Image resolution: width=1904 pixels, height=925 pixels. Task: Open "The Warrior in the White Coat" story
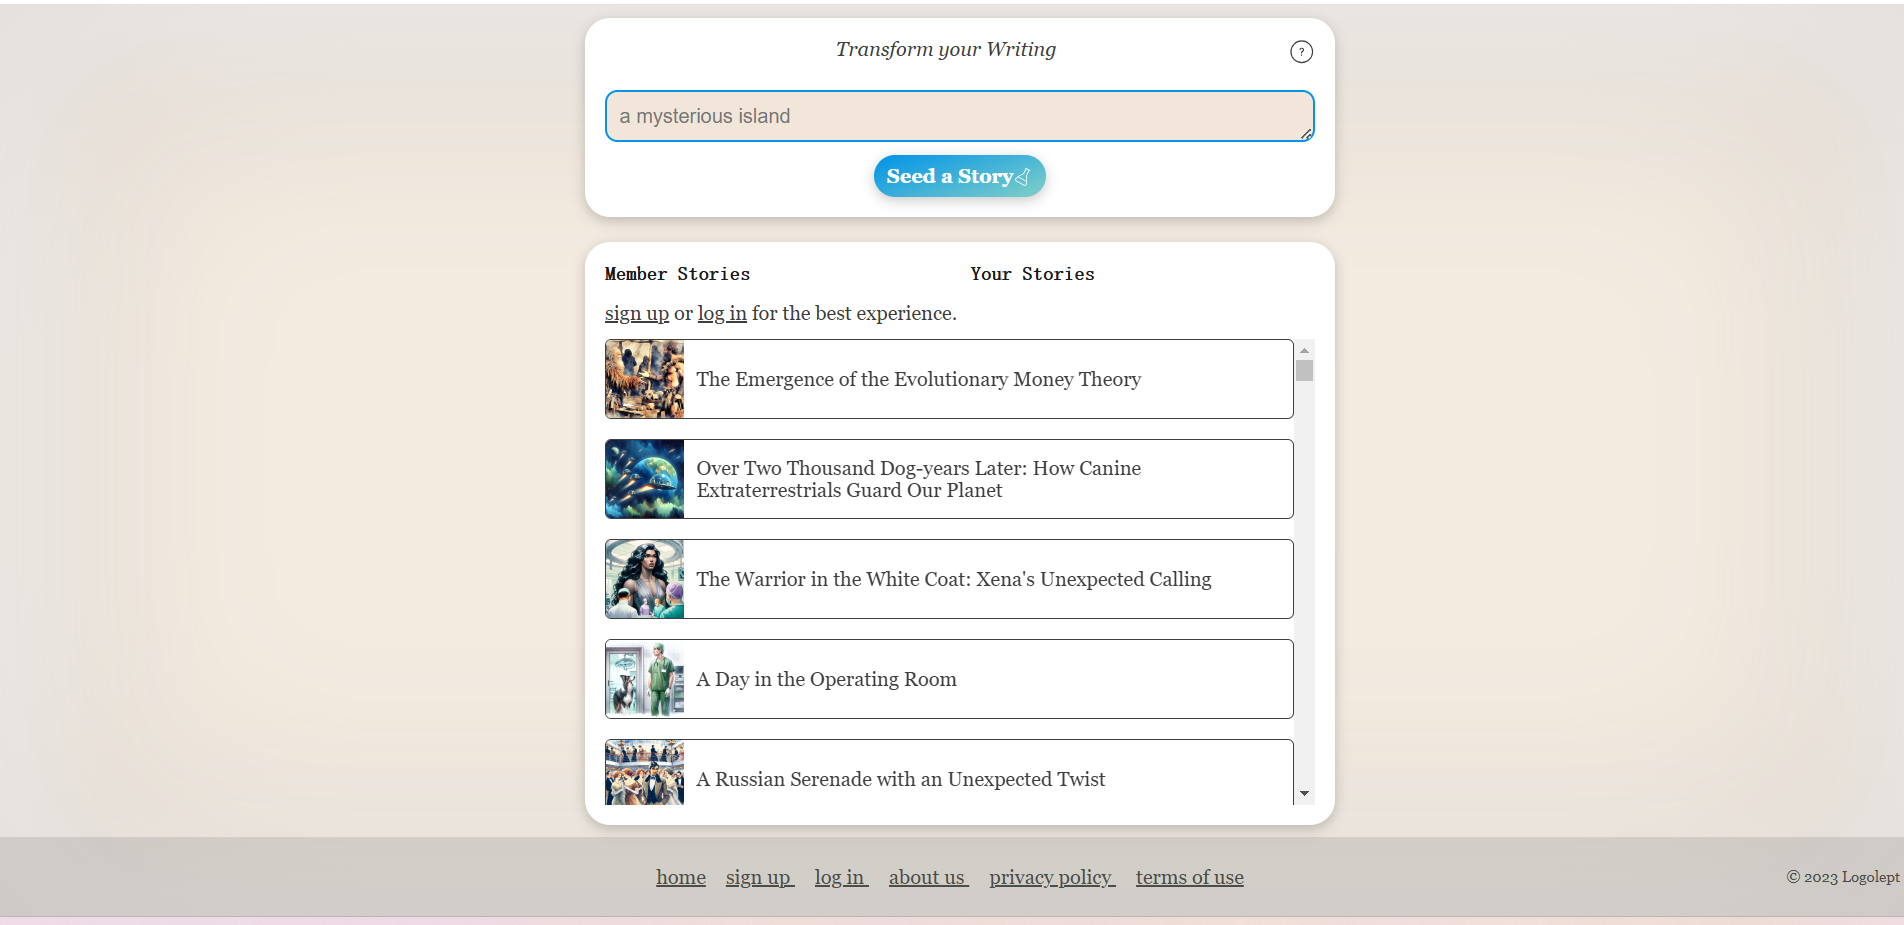(953, 579)
